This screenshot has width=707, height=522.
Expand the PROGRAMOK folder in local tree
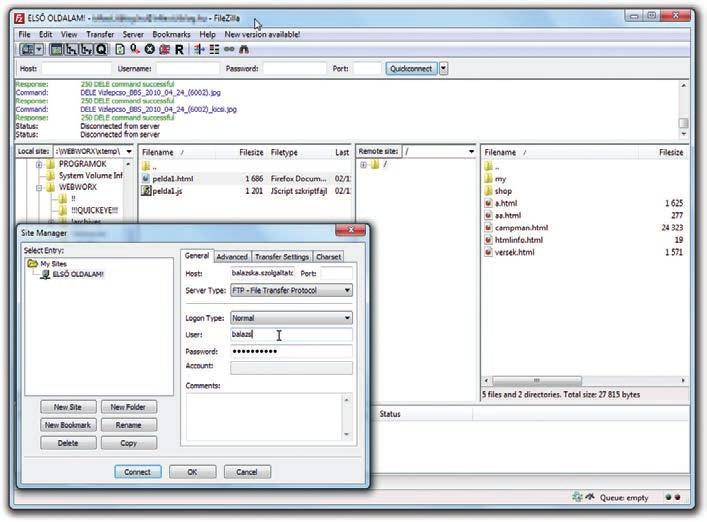point(39,165)
